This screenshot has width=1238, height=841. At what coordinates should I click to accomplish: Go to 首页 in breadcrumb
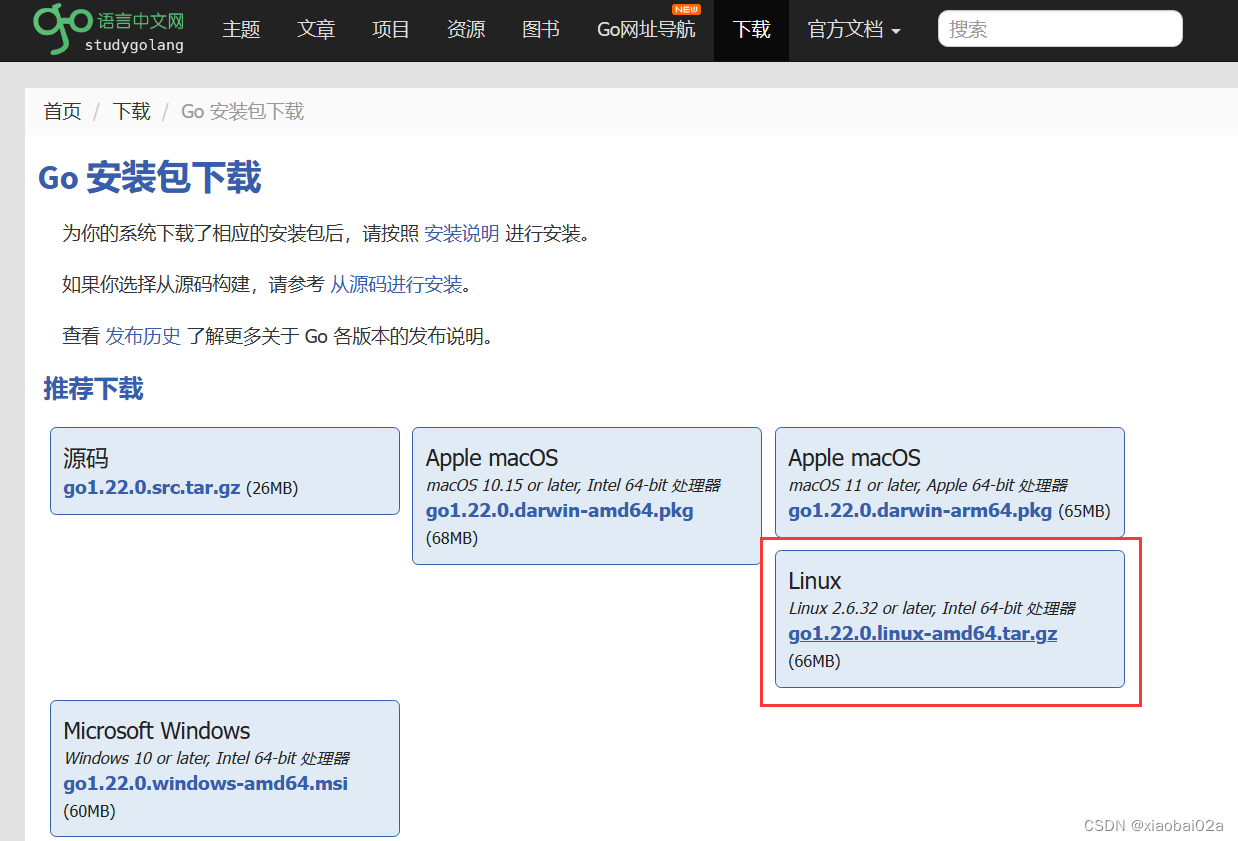point(62,111)
